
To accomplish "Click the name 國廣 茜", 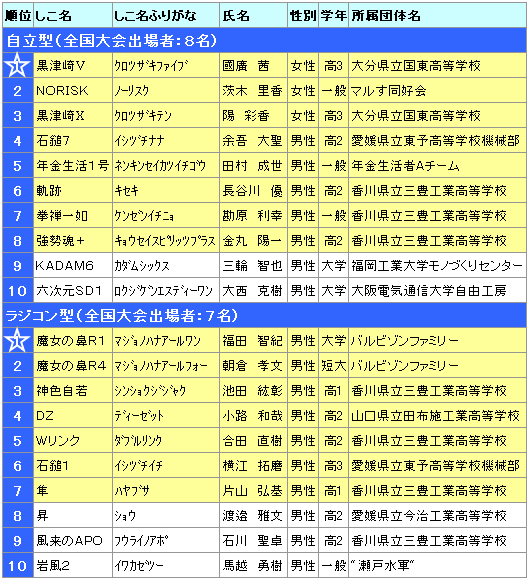I will (246, 65).
